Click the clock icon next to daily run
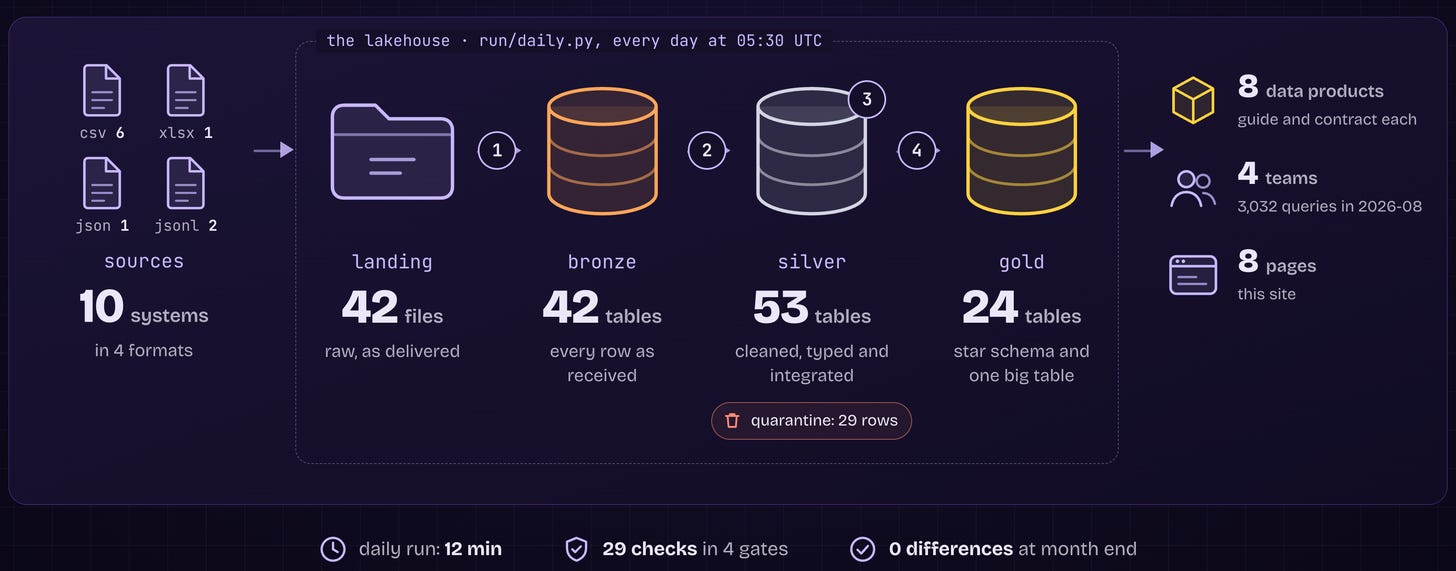 pyautogui.click(x=332, y=549)
